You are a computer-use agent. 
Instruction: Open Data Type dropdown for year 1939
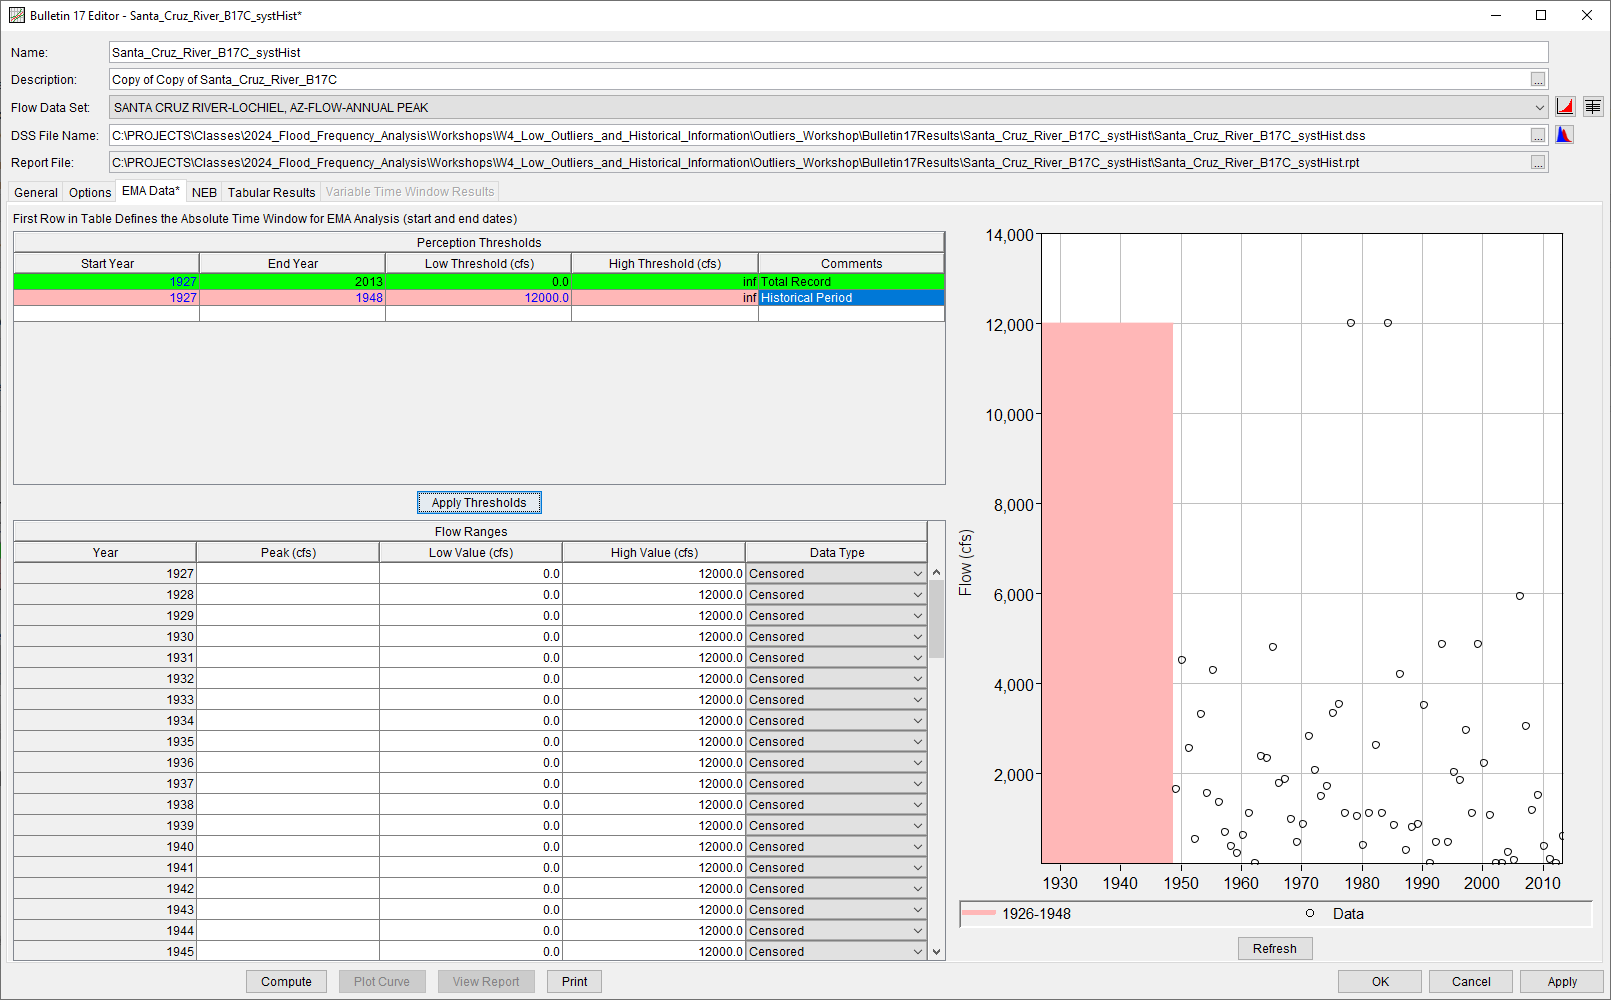(x=918, y=826)
